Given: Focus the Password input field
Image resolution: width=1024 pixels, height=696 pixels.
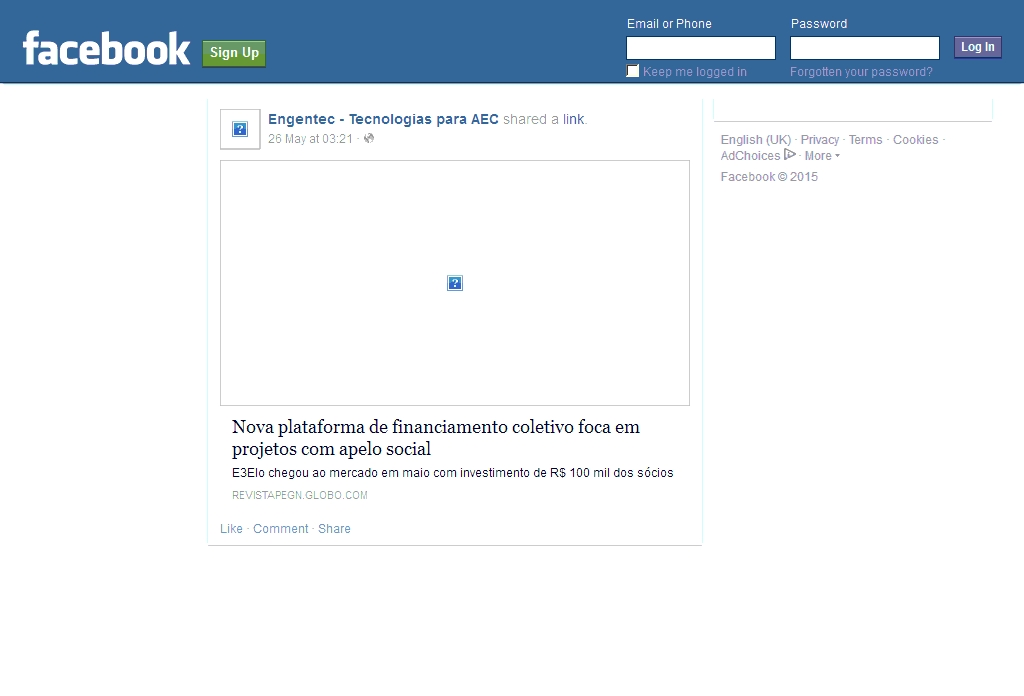Looking at the screenshot, I should 865,48.
